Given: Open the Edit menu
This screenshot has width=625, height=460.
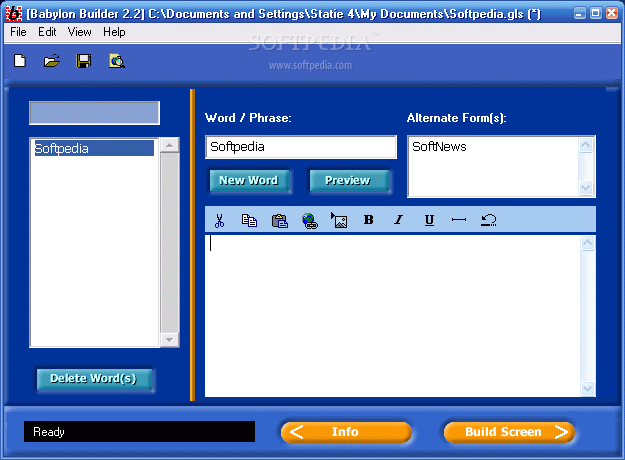Looking at the screenshot, I should (47, 32).
